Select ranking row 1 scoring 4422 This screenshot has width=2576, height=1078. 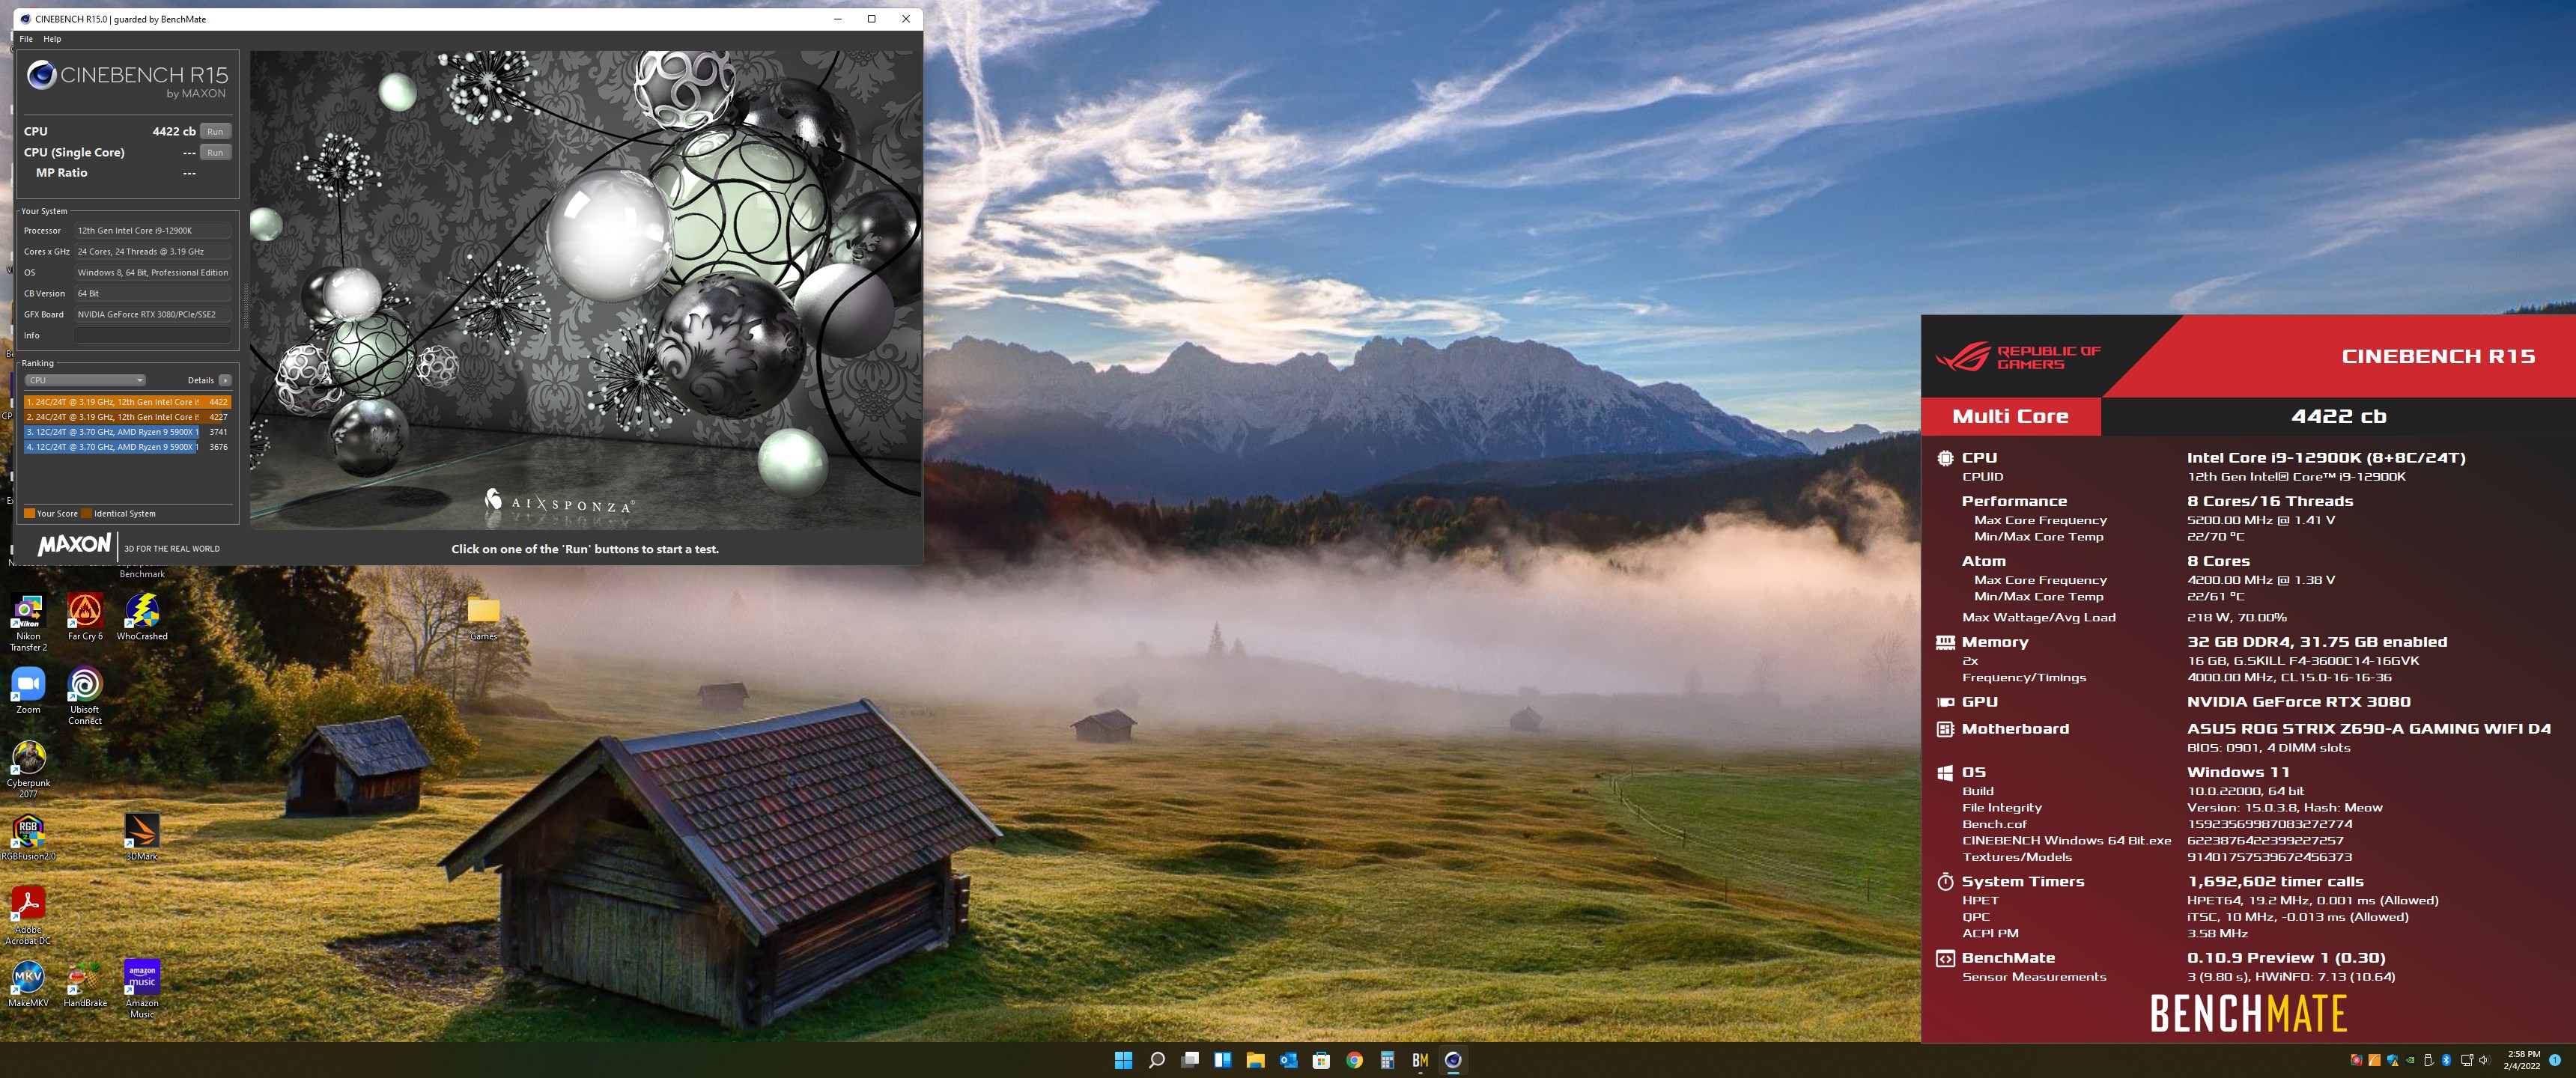click(127, 402)
